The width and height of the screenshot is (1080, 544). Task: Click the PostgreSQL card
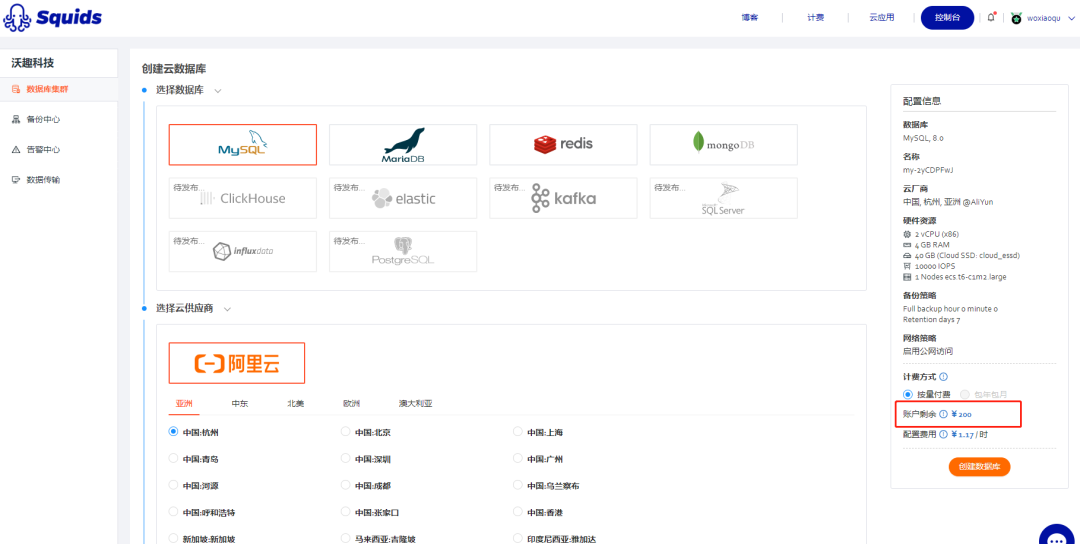403,251
